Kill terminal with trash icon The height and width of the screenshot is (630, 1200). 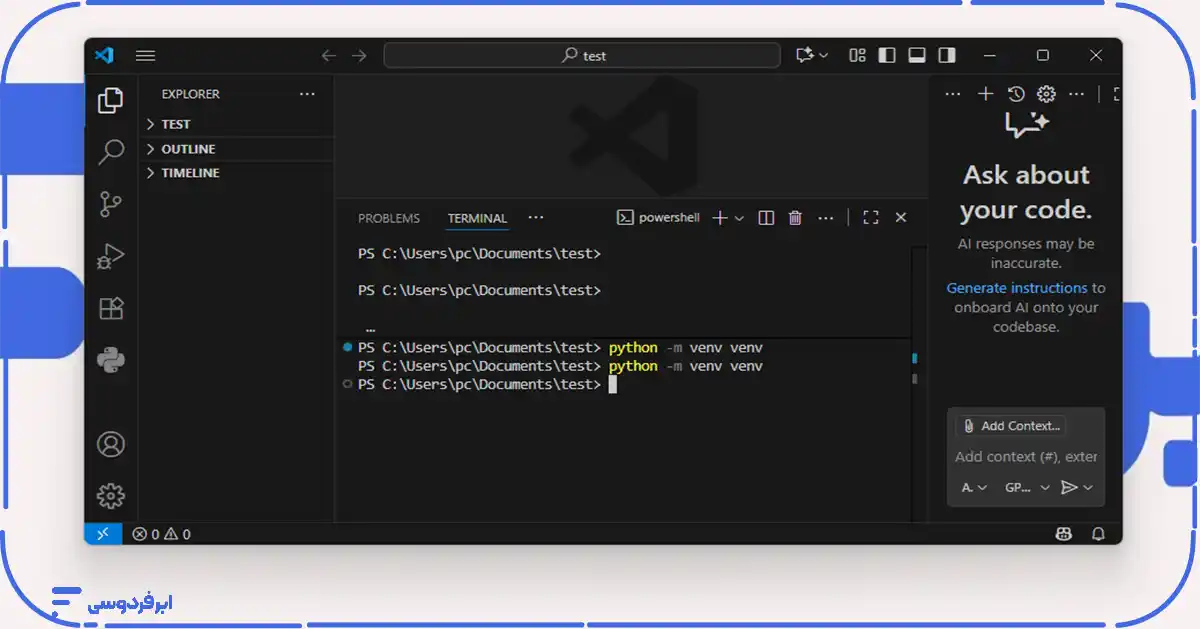pos(795,218)
